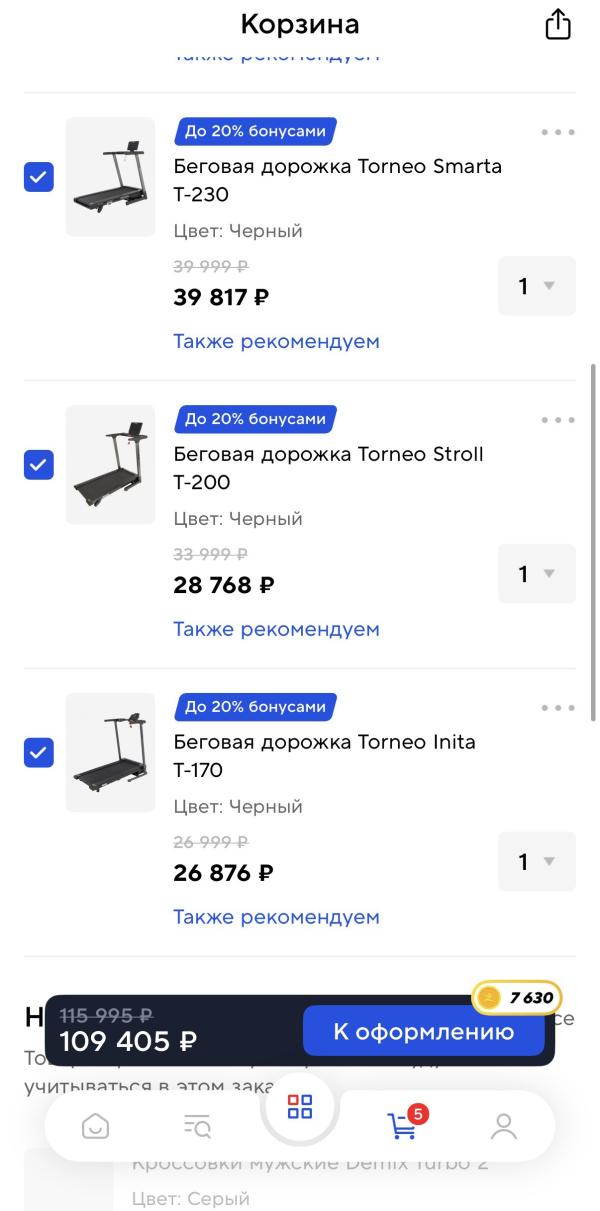This screenshot has height=1211, width=600.
Task: Uncheck the Torneo Stroll T-200 checkbox
Action: tap(39, 465)
